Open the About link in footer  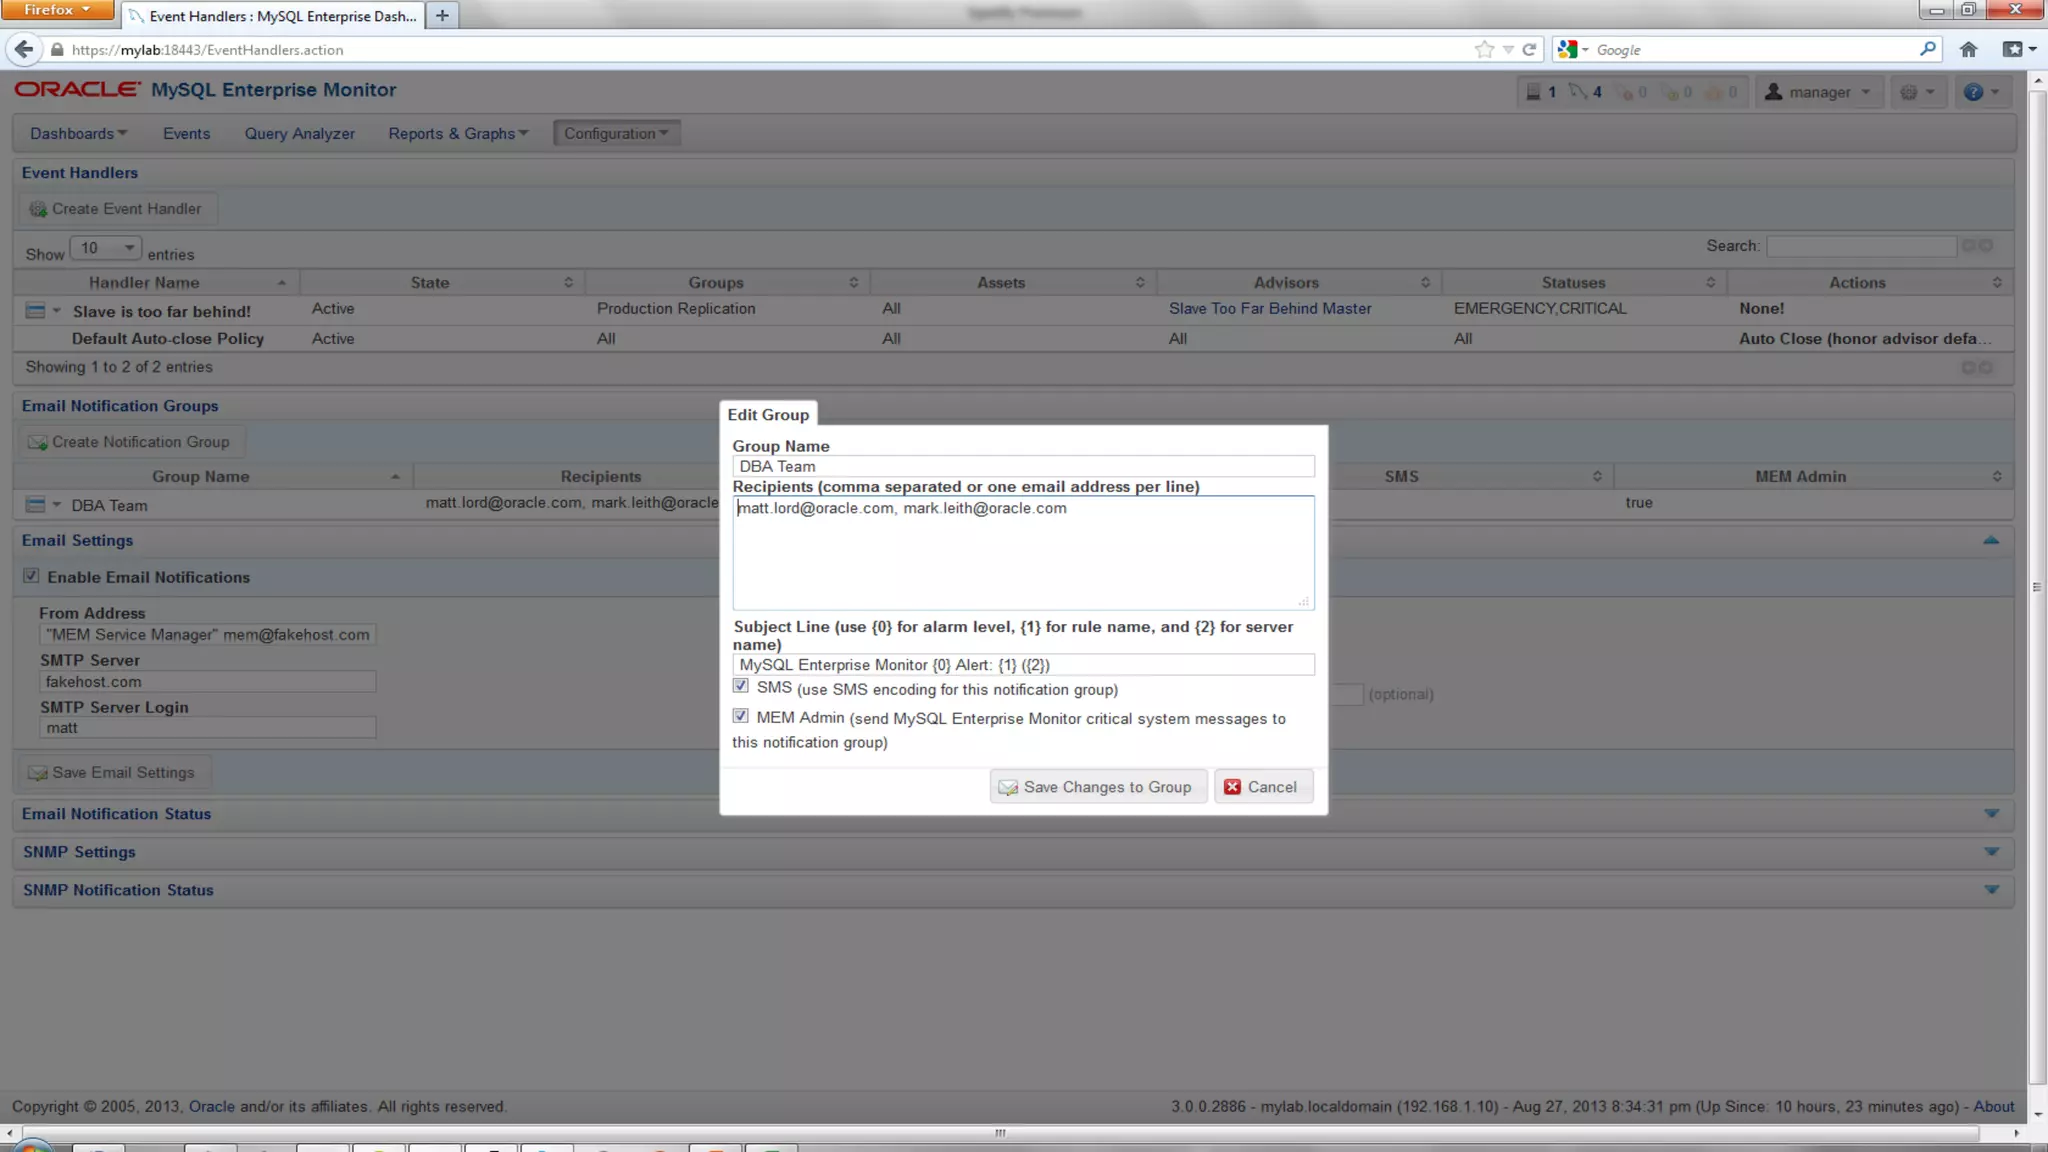click(1993, 1106)
